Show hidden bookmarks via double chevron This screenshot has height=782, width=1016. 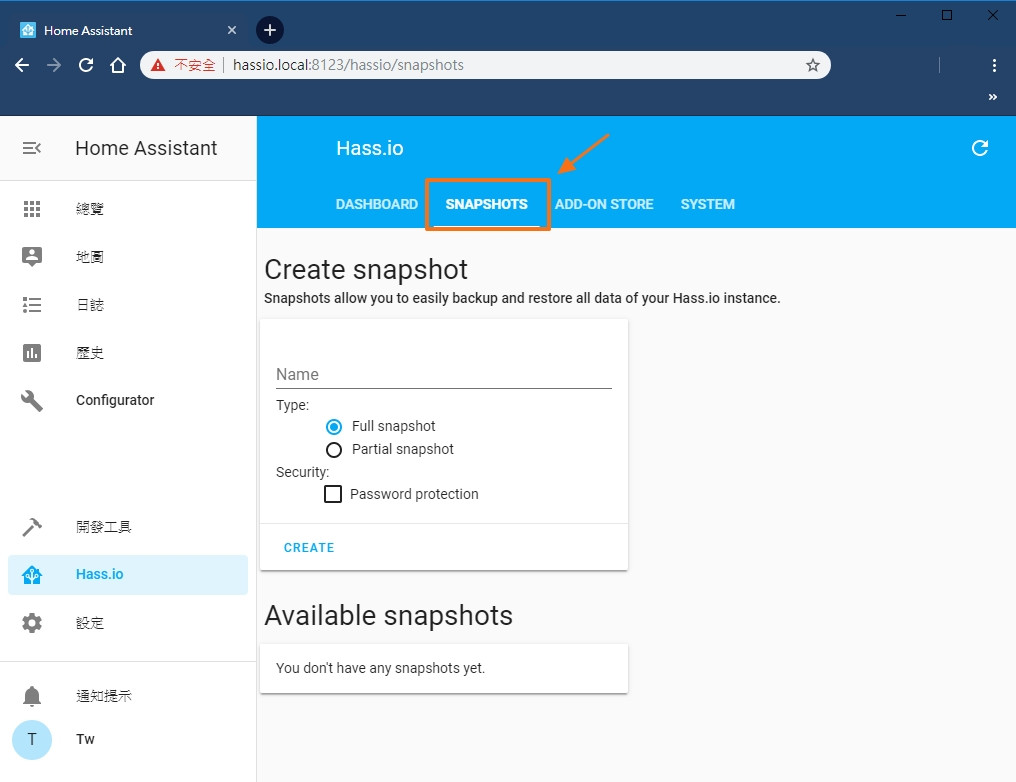[x=993, y=97]
